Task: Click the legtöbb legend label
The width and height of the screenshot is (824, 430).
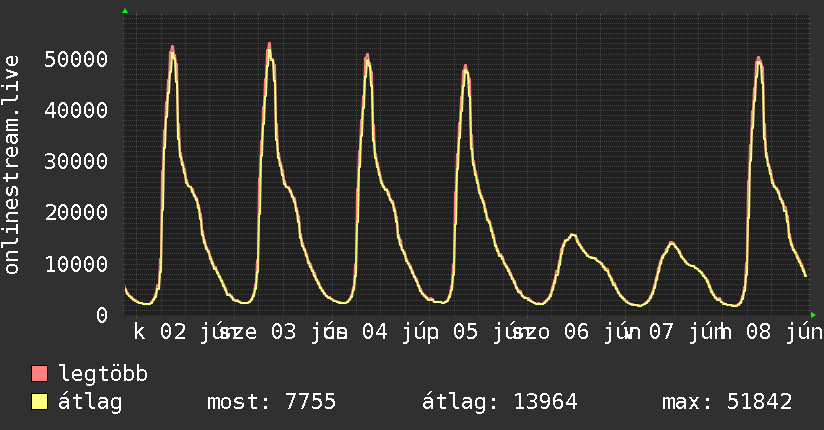Action: [103, 374]
